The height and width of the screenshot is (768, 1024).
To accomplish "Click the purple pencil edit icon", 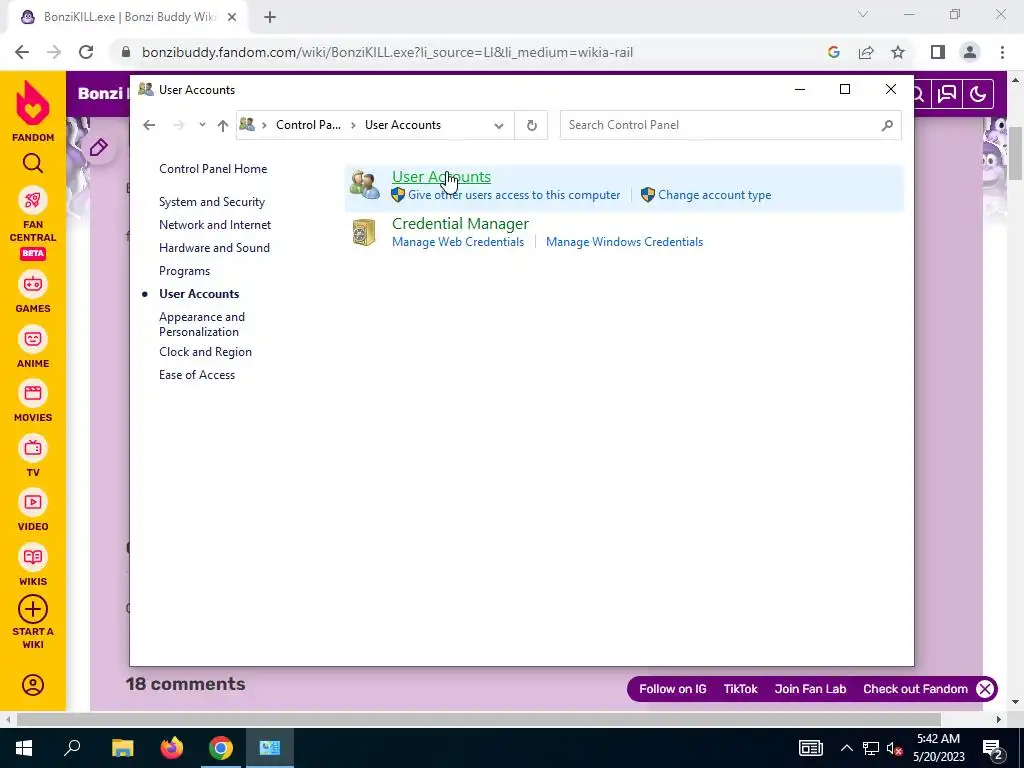I will coord(99,148).
